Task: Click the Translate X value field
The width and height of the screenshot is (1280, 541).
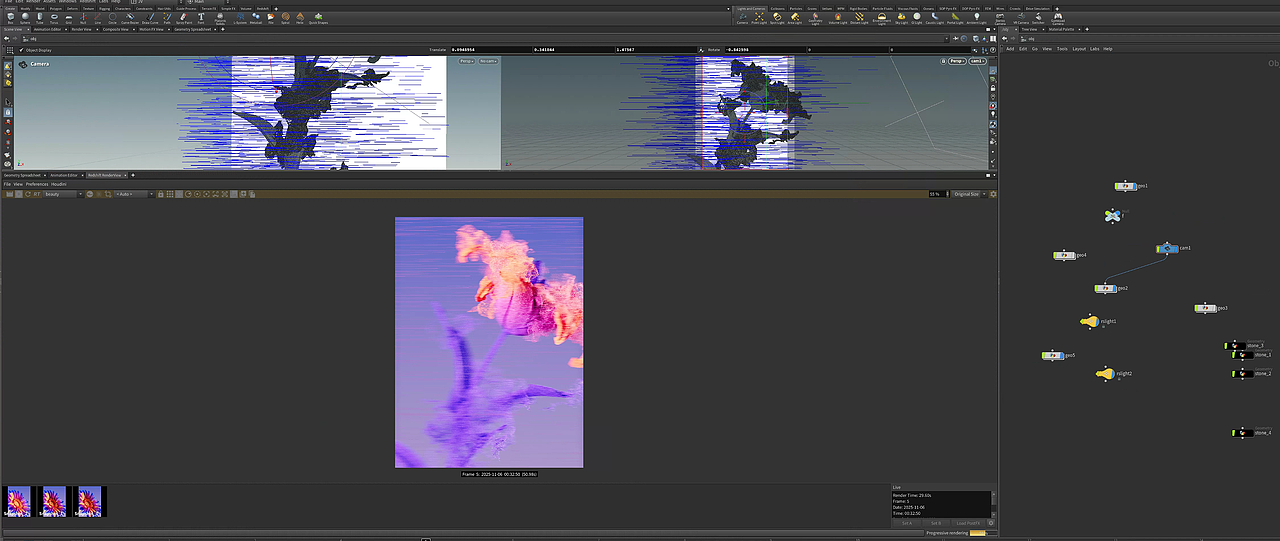Action: tap(489, 49)
